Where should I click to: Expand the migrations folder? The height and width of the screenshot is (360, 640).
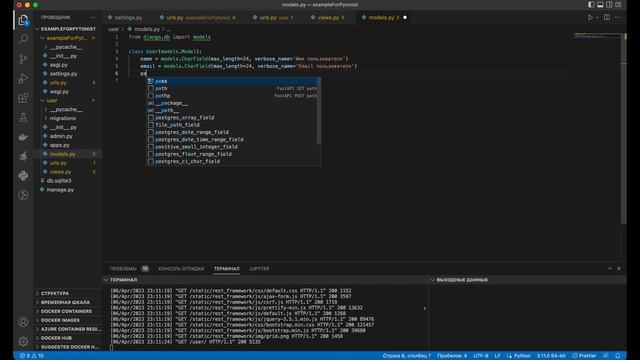[x=68, y=118]
